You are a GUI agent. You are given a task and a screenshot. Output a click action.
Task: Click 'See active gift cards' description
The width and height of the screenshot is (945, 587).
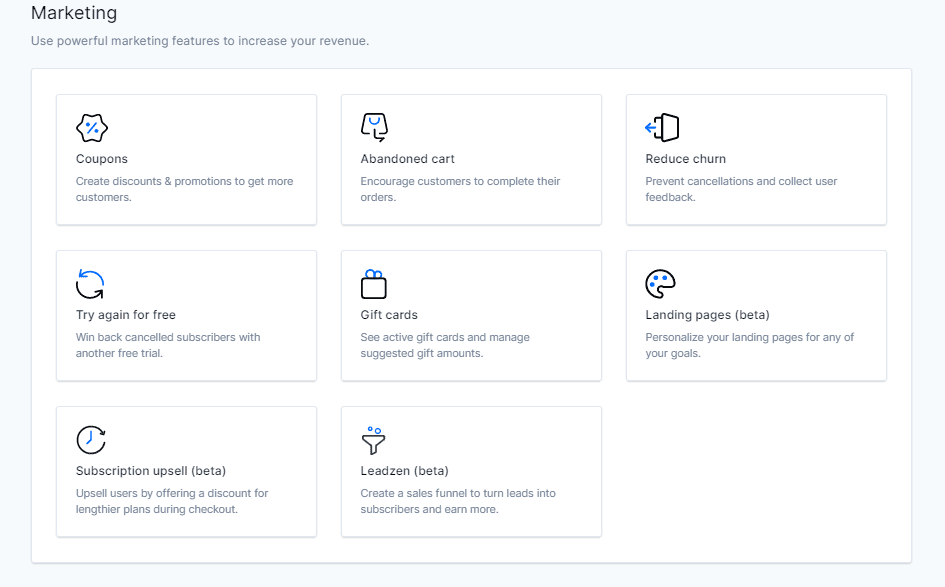tap(445, 345)
